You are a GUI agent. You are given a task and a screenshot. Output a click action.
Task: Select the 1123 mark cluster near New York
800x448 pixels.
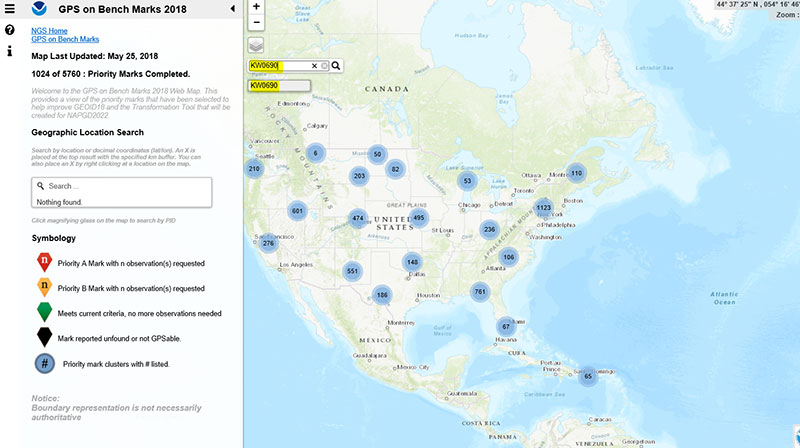[544, 208]
